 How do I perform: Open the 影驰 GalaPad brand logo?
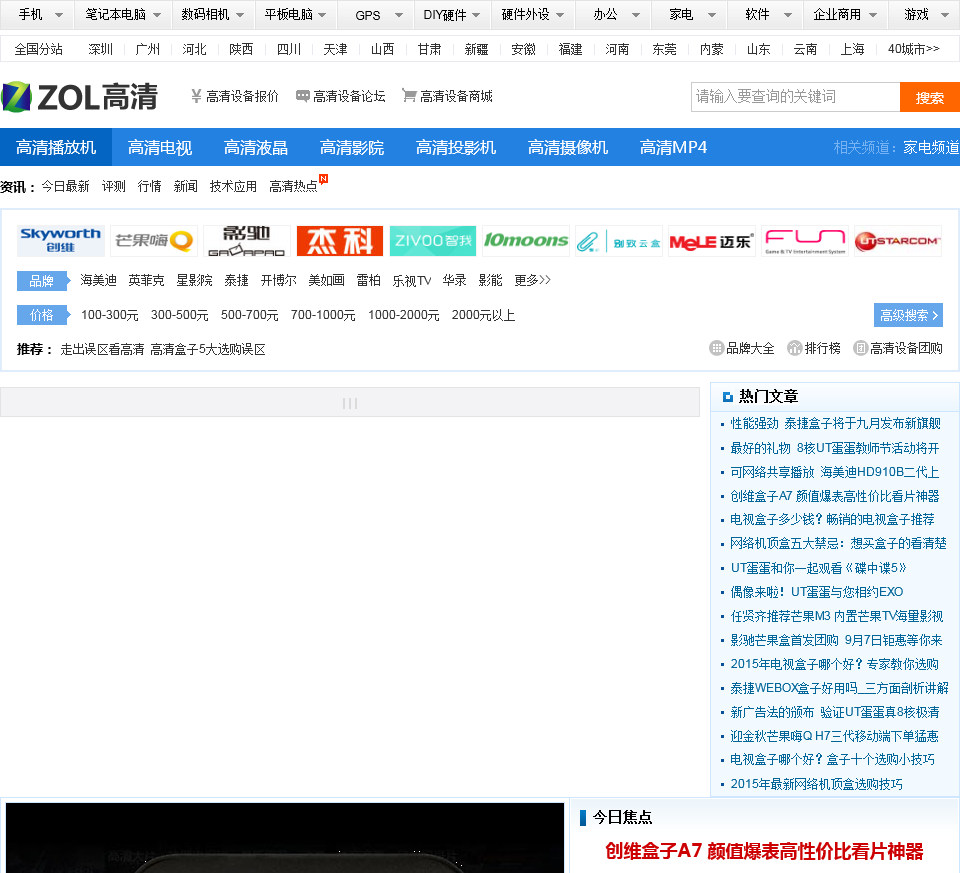click(247, 241)
